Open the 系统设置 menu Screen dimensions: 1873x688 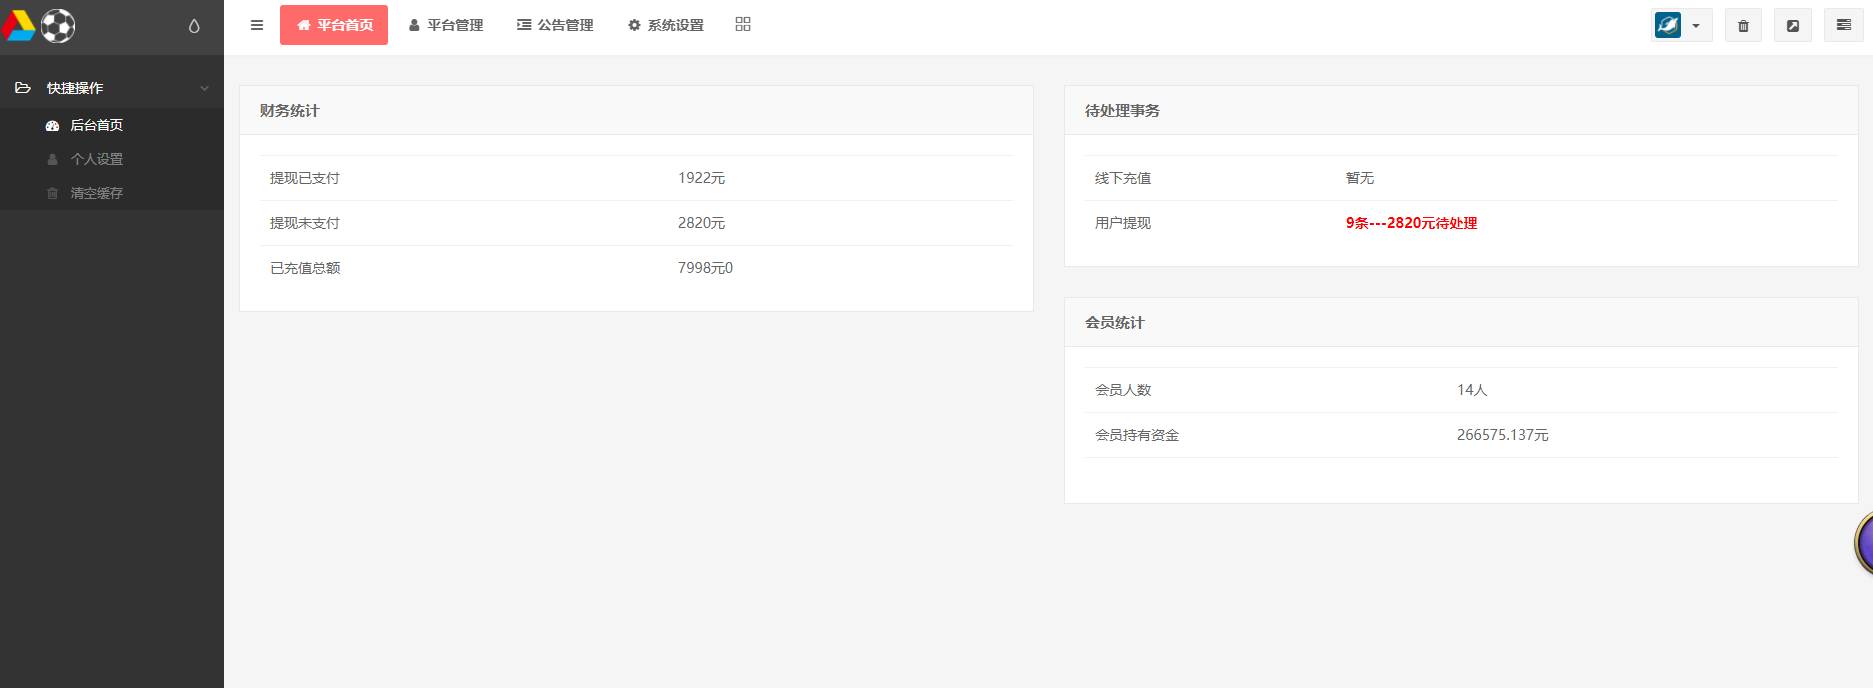666,25
